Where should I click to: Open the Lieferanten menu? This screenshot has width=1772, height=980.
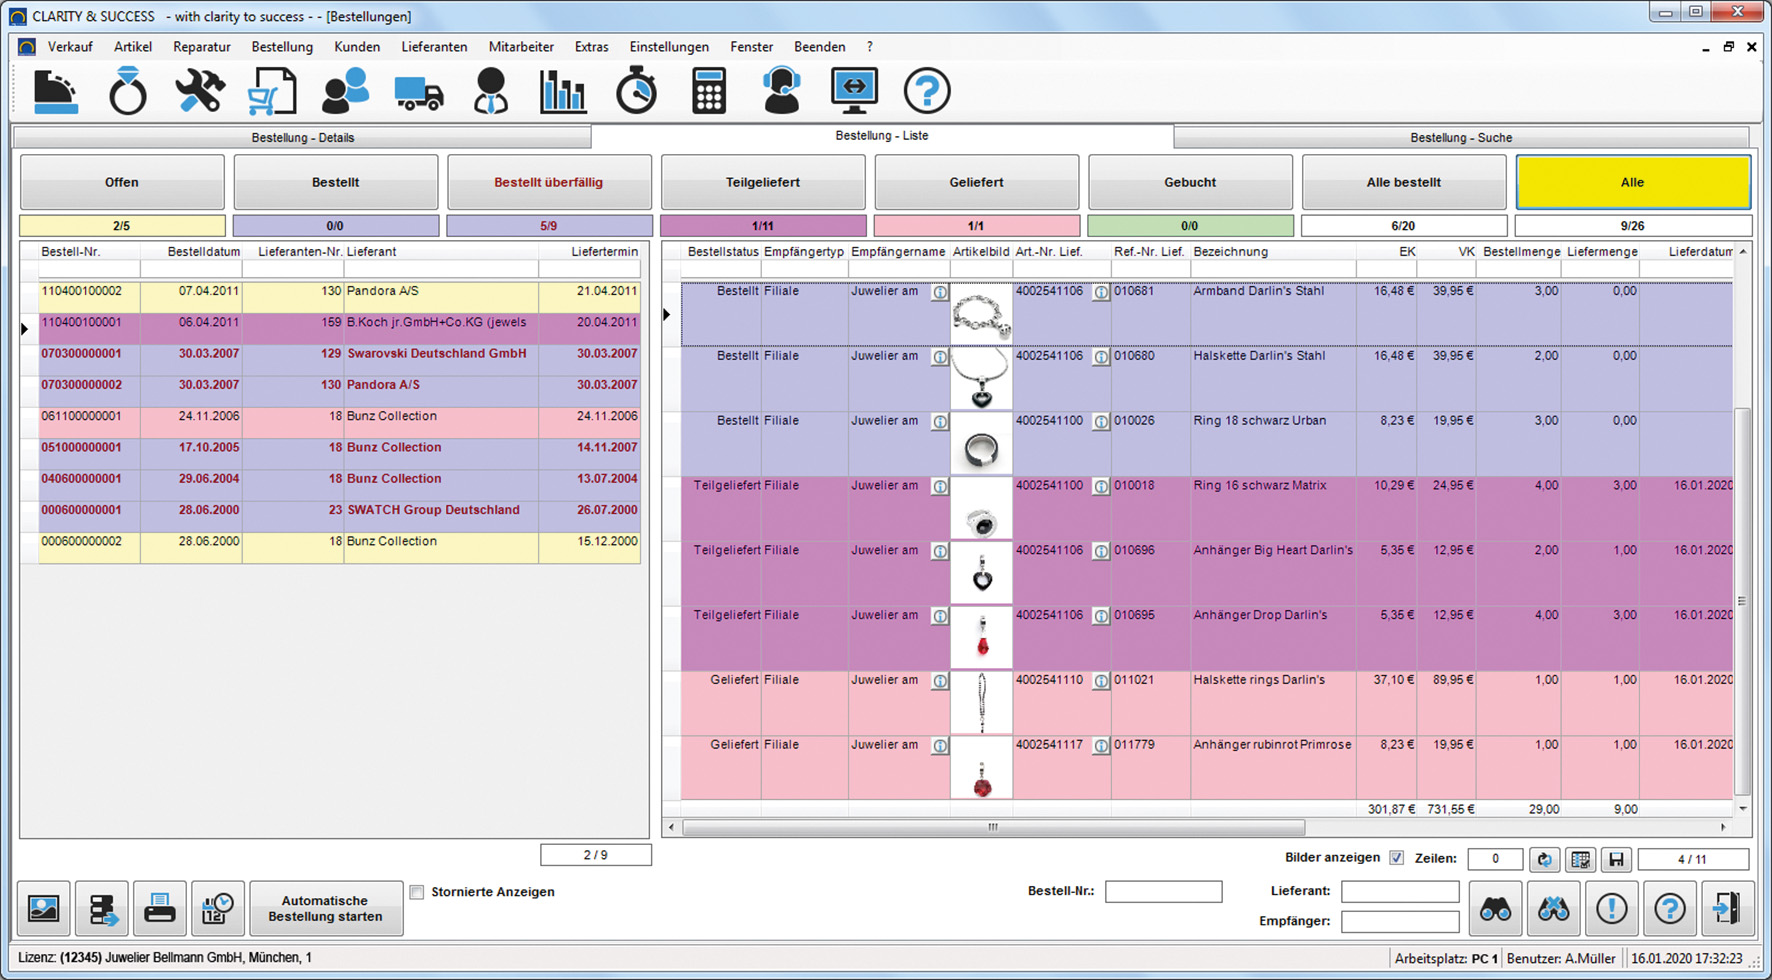434,47
